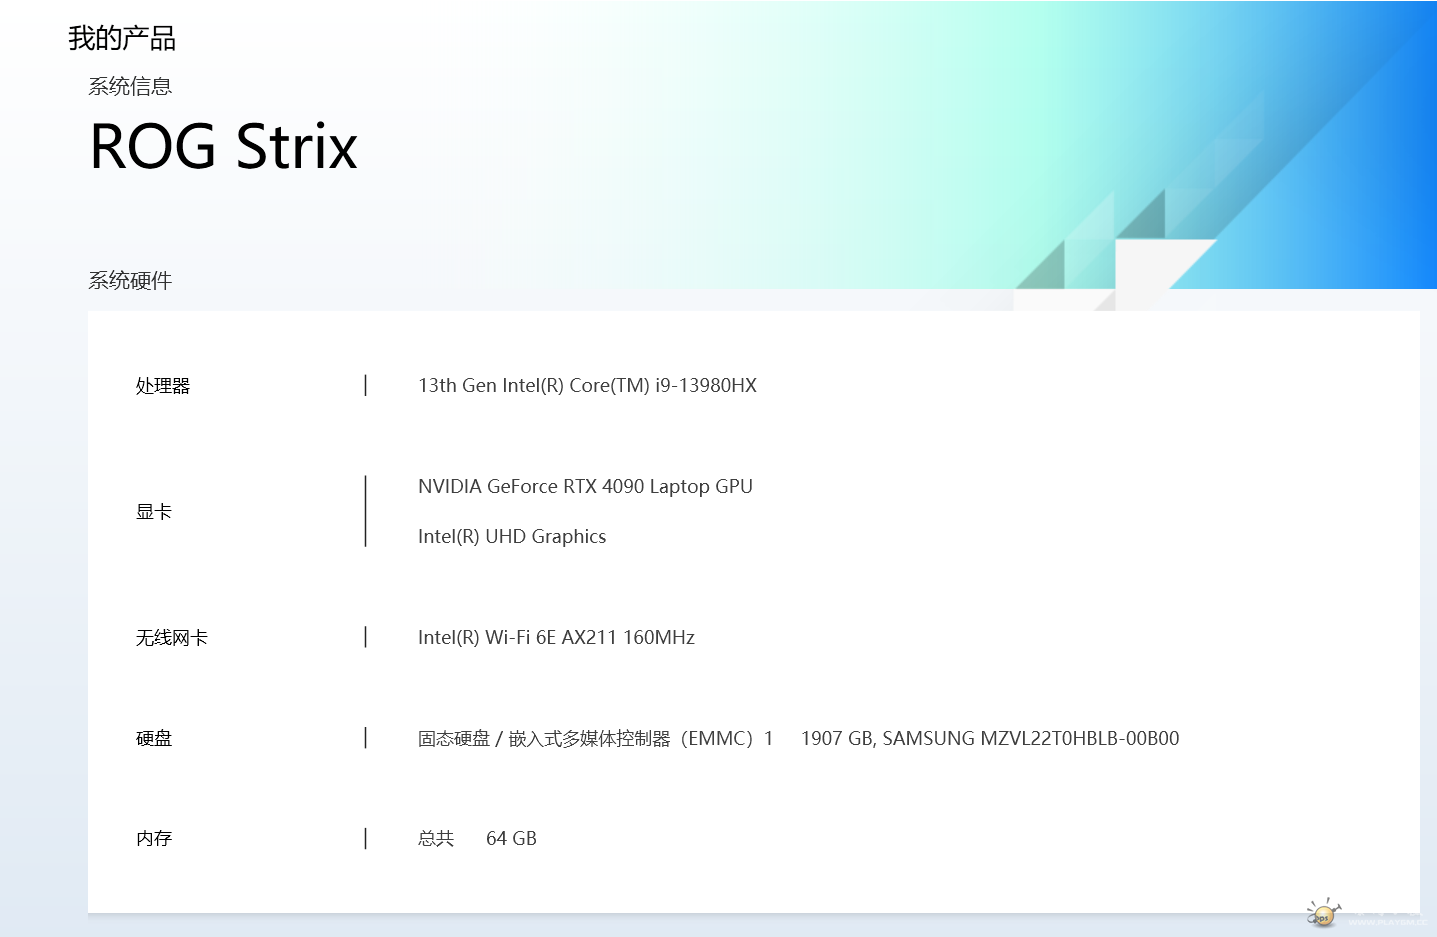This screenshot has width=1437, height=937.
Task: Click the Intel(R) UHD Graphics entry
Action: [512, 537]
